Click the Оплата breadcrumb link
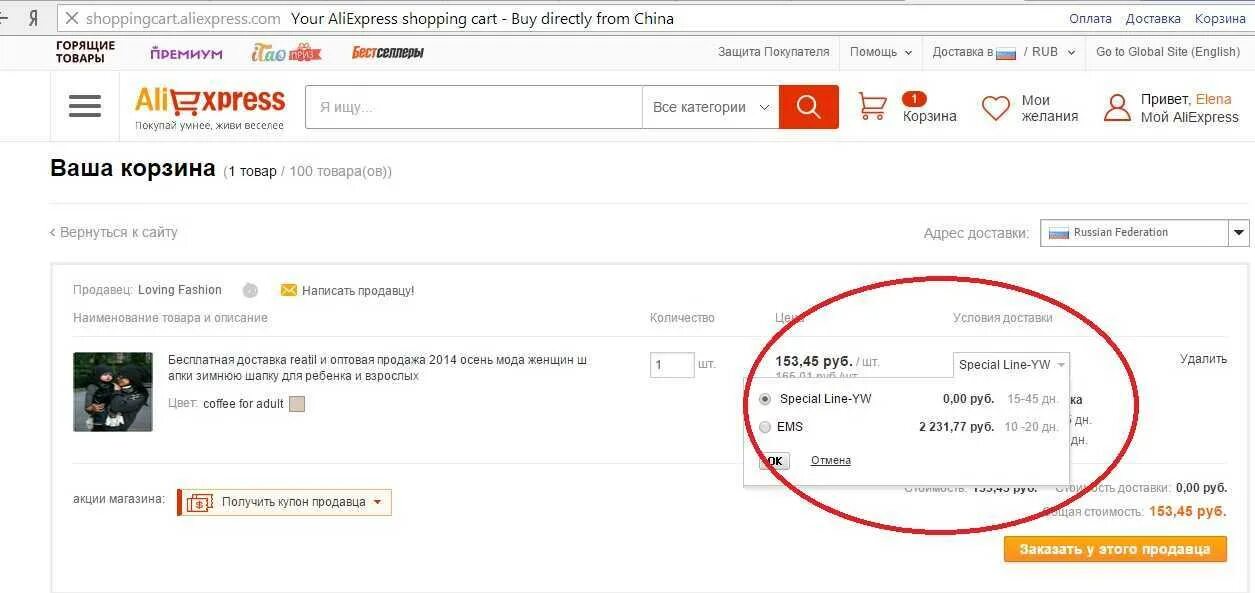The height and width of the screenshot is (593, 1255). 1090,18
